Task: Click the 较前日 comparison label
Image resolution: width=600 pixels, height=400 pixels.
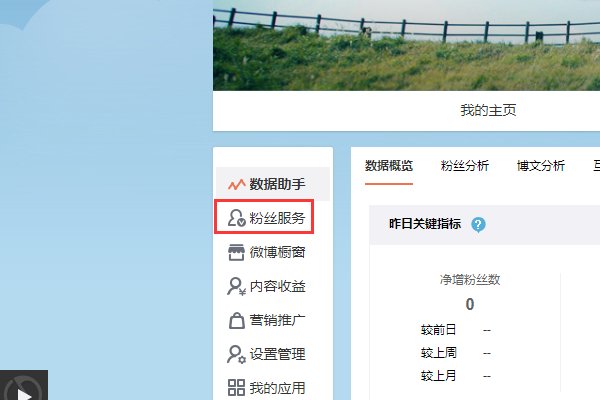Action: coord(438,330)
